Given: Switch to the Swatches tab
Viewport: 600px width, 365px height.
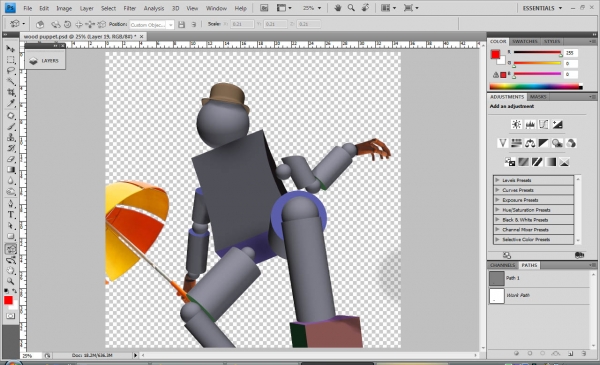Looking at the screenshot, I should 525,41.
